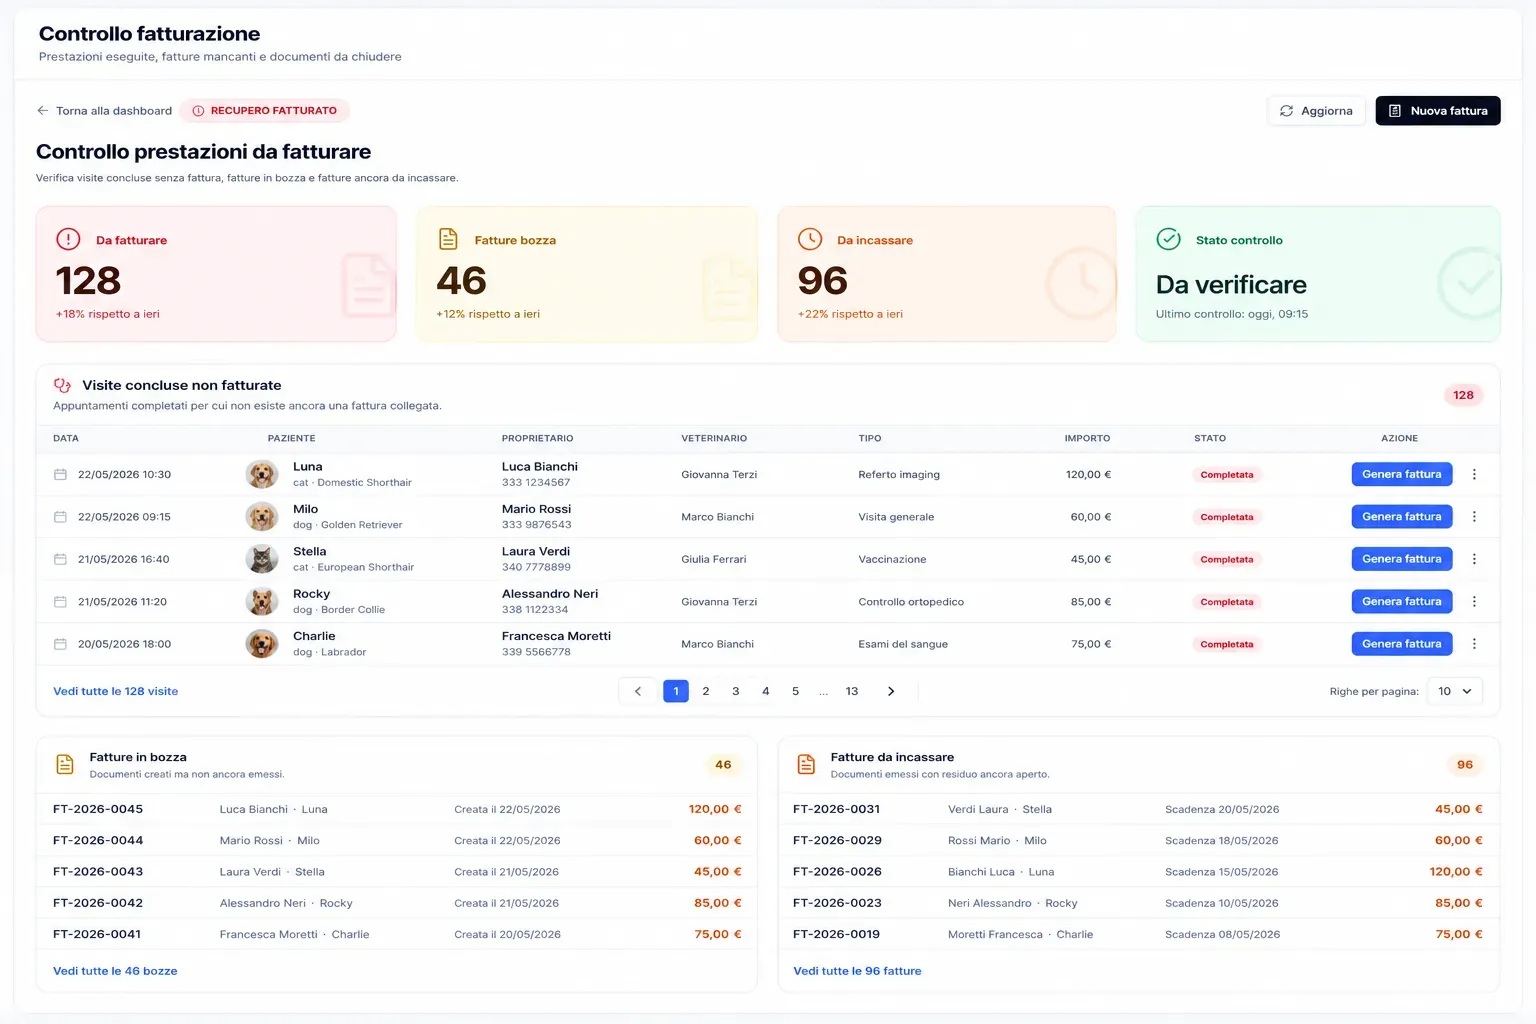The image size is (1536, 1024).
Task: Click the document icon on Fatture bozza card
Action: [x=448, y=239]
